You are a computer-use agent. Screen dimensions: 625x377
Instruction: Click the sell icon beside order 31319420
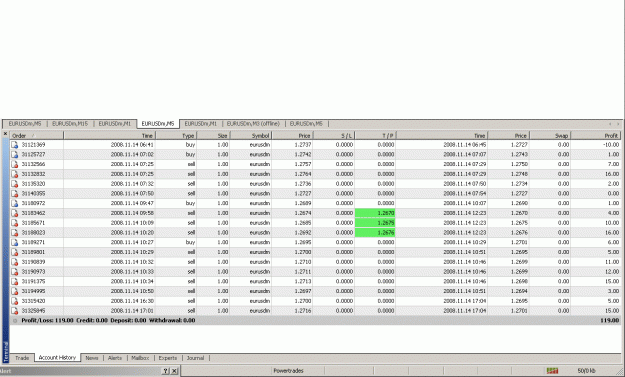(x=15, y=301)
